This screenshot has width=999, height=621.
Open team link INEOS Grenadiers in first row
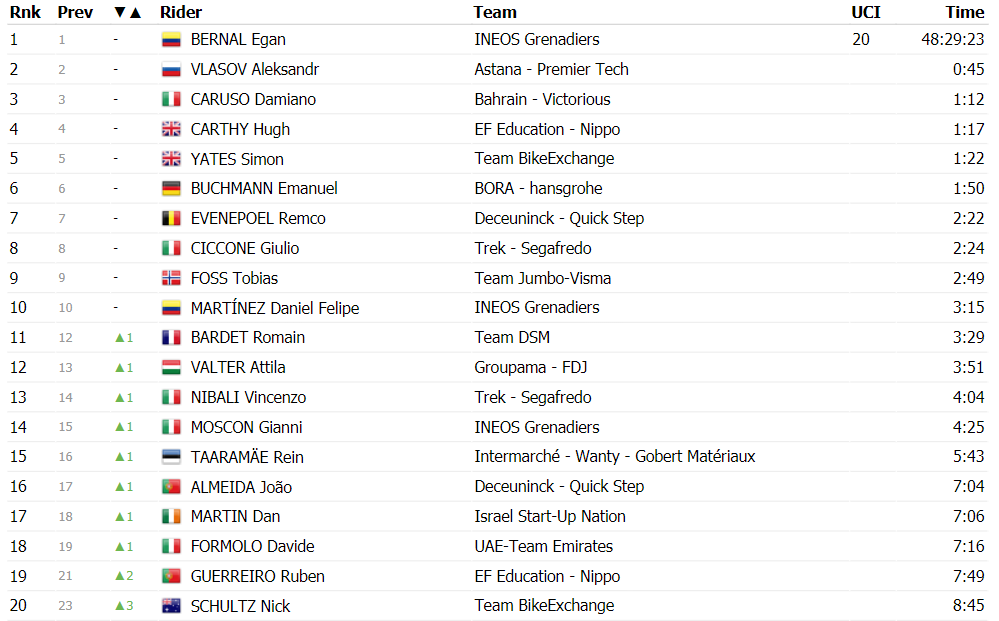536,39
